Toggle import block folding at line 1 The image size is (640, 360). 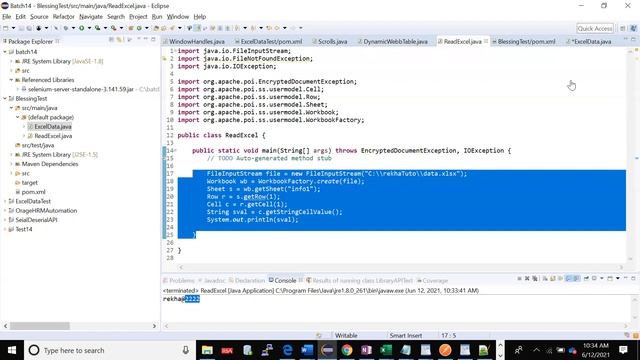pyautogui.click(x=176, y=51)
